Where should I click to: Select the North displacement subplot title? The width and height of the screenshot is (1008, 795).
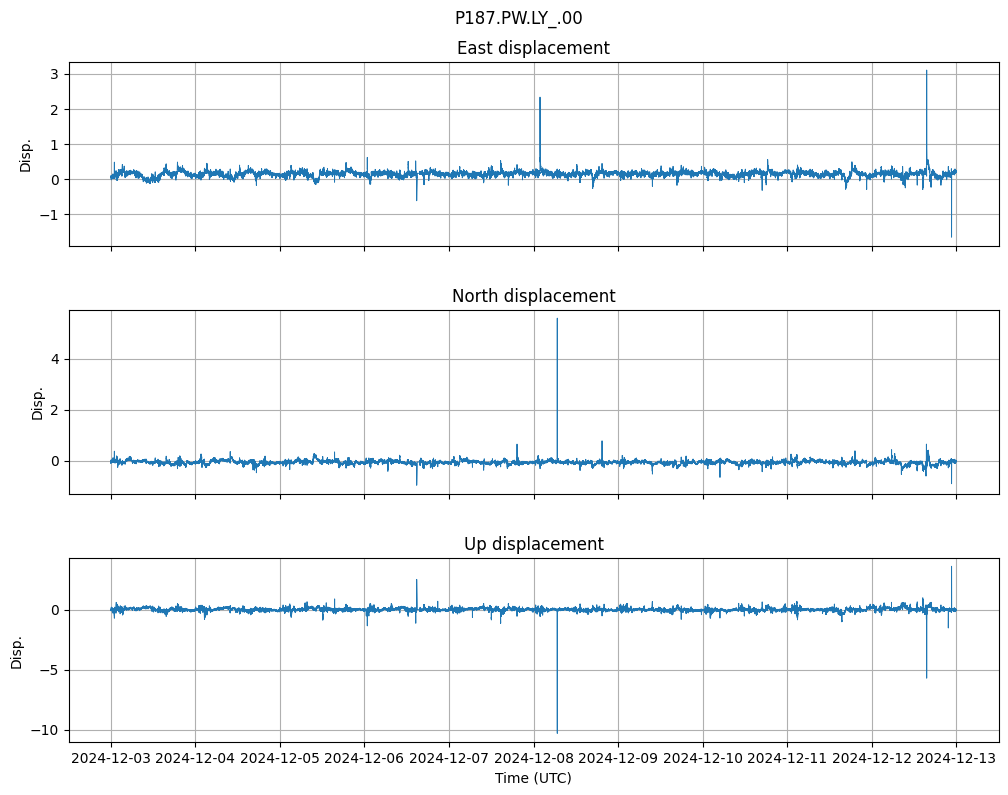point(533,296)
